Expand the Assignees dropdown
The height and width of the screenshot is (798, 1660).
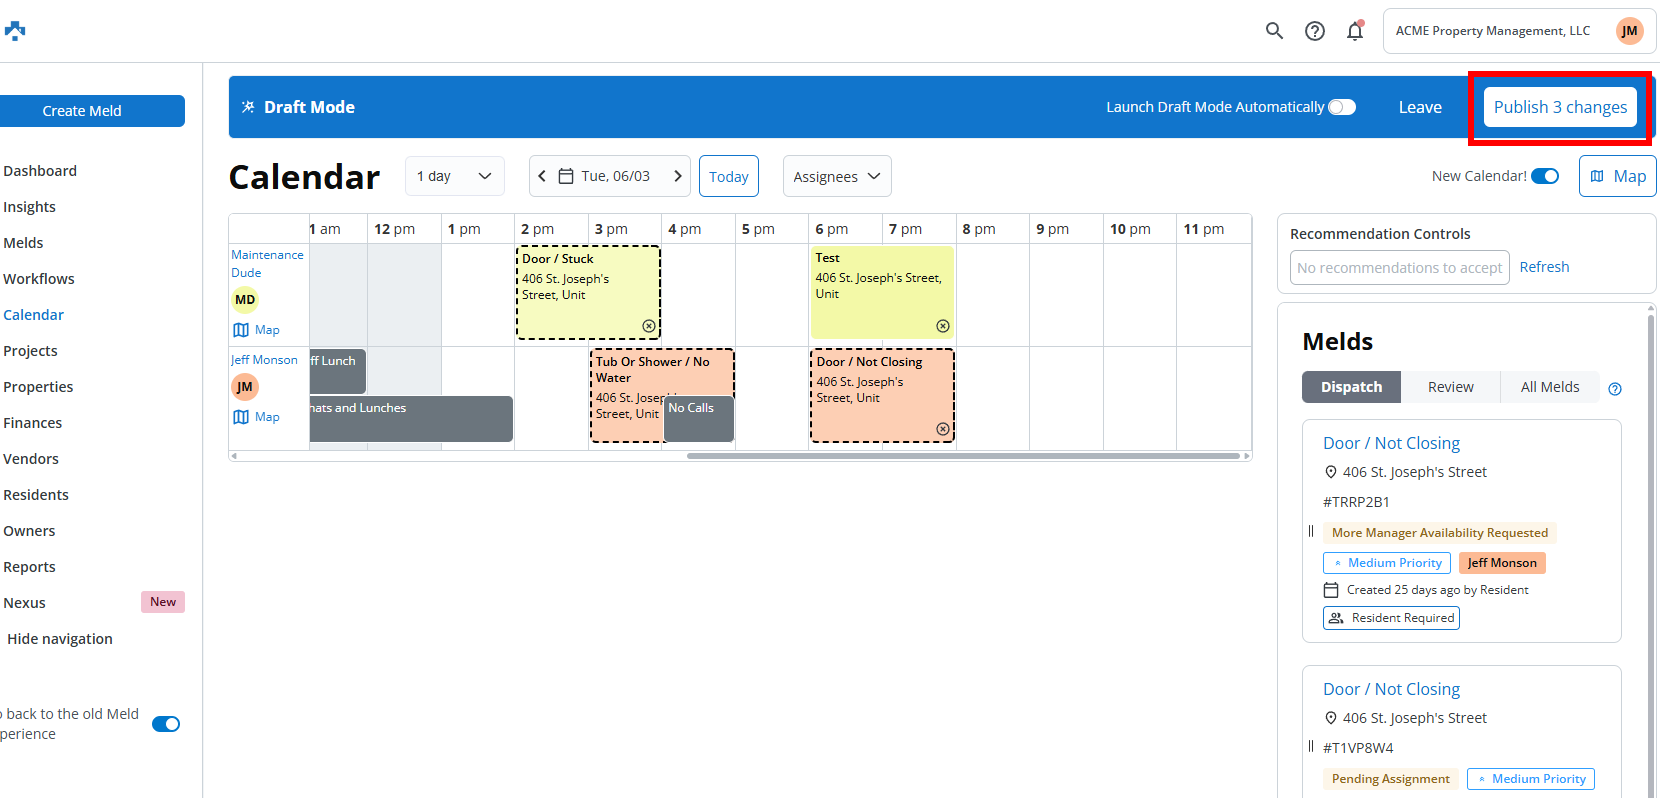tap(836, 177)
